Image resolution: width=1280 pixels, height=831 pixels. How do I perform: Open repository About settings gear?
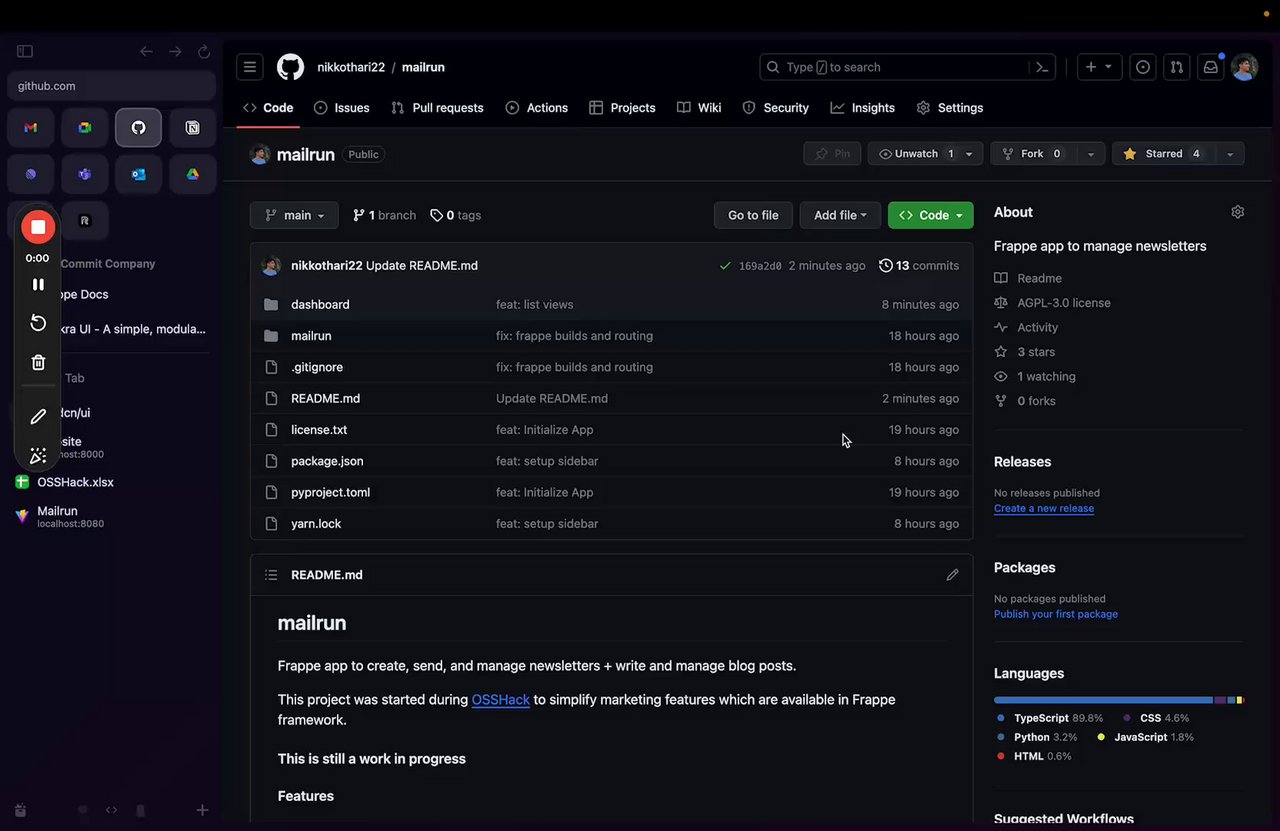click(1237, 212)
